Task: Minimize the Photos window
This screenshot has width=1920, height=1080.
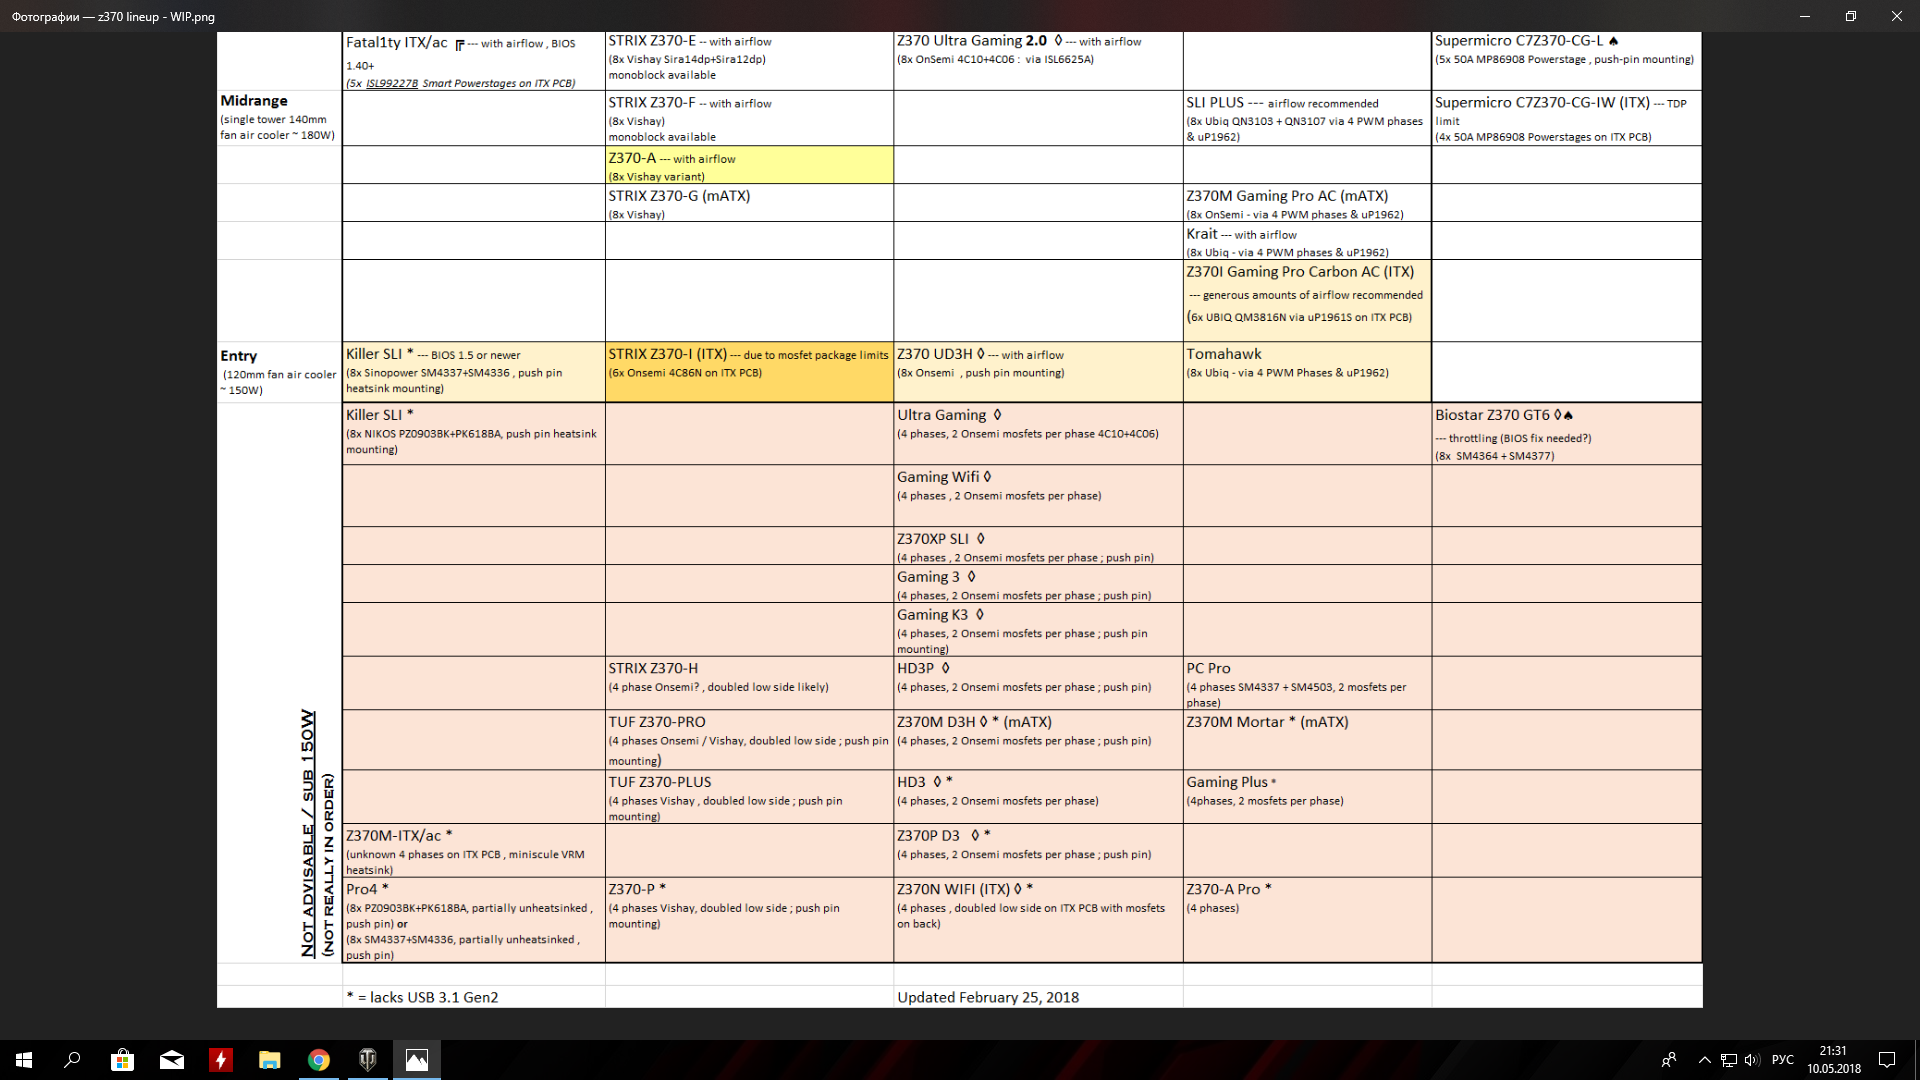Action: [x=1805, y=16]
